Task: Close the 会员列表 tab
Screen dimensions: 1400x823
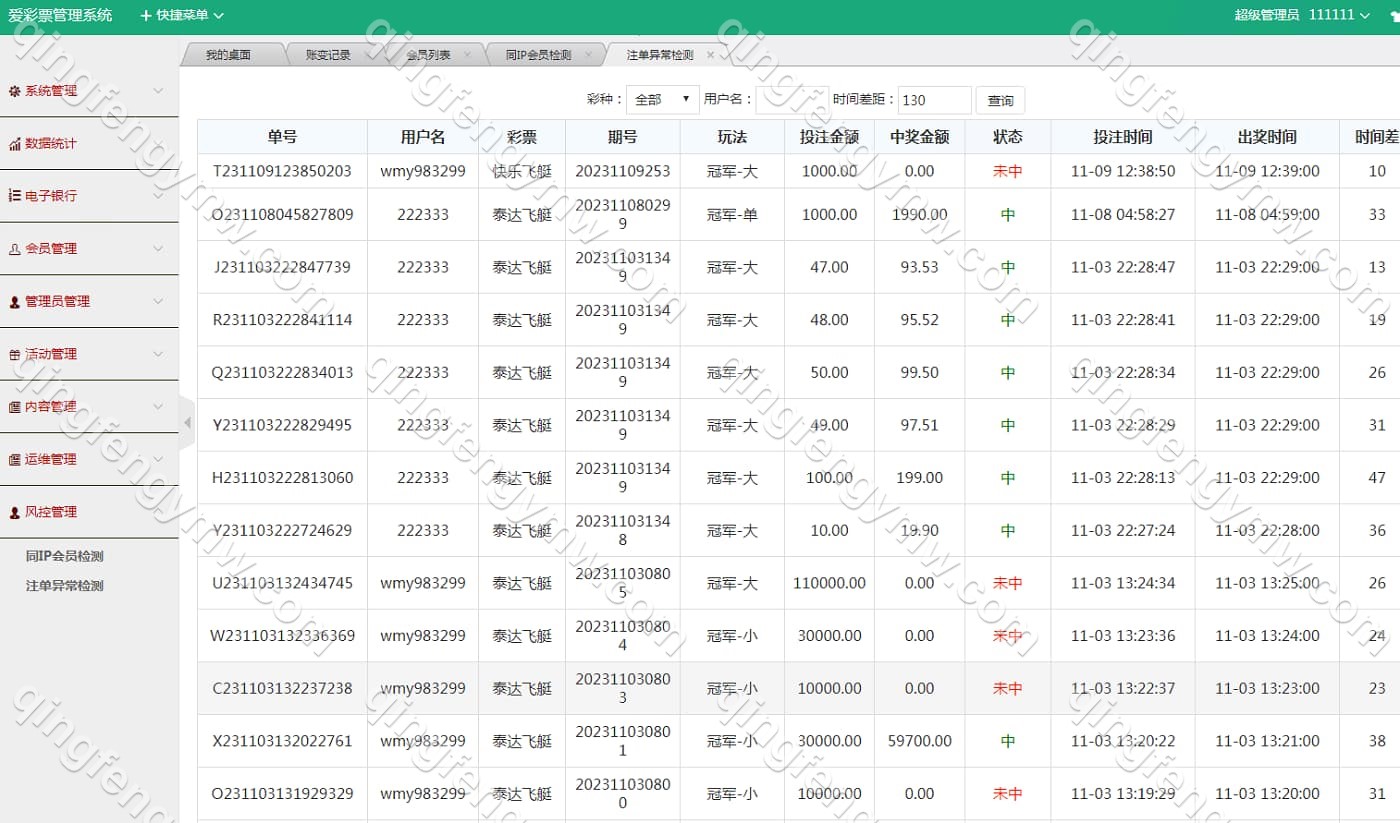Action: tap(467, 55)
